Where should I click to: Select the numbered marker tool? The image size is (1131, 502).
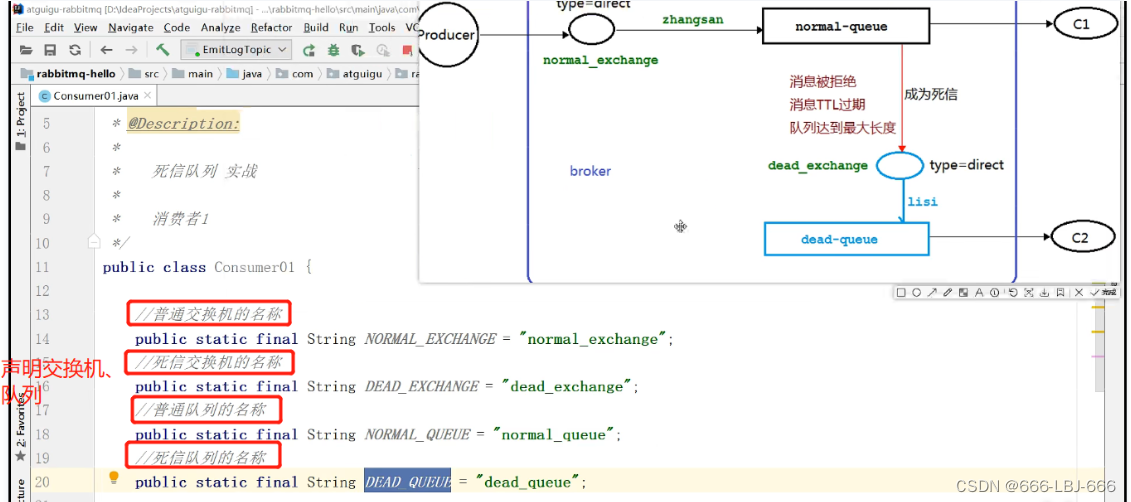click(x=995, y=292)
